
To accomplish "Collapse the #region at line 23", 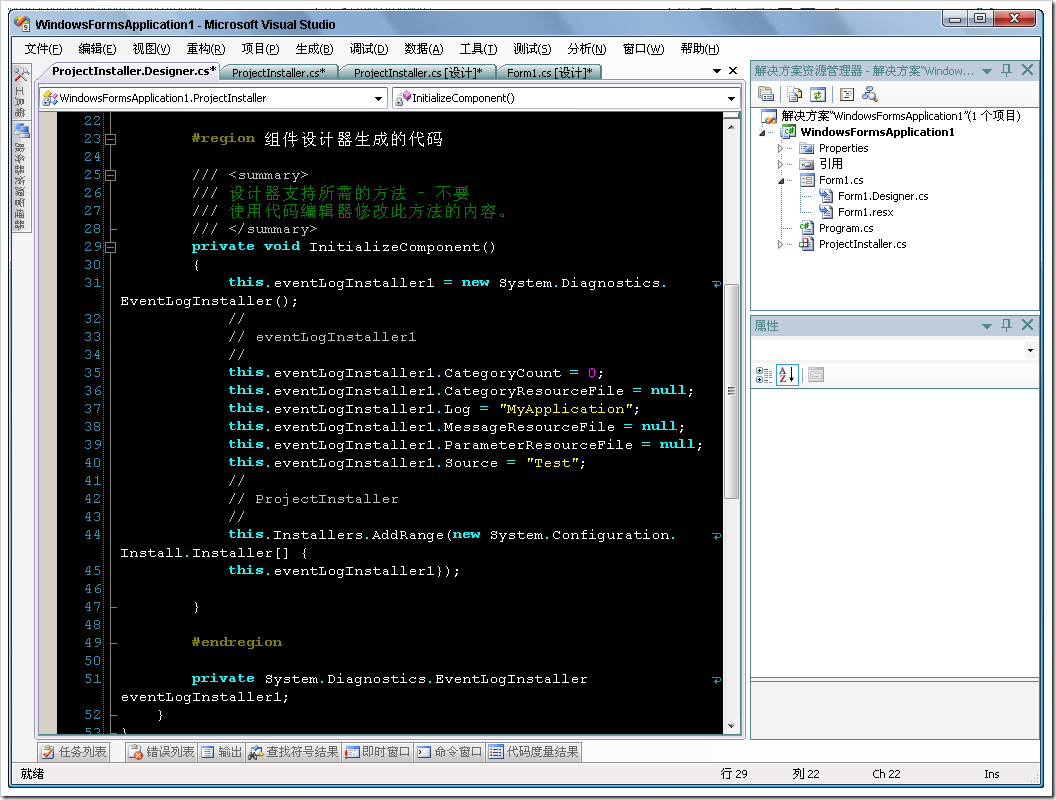I will tap(111, 139).
